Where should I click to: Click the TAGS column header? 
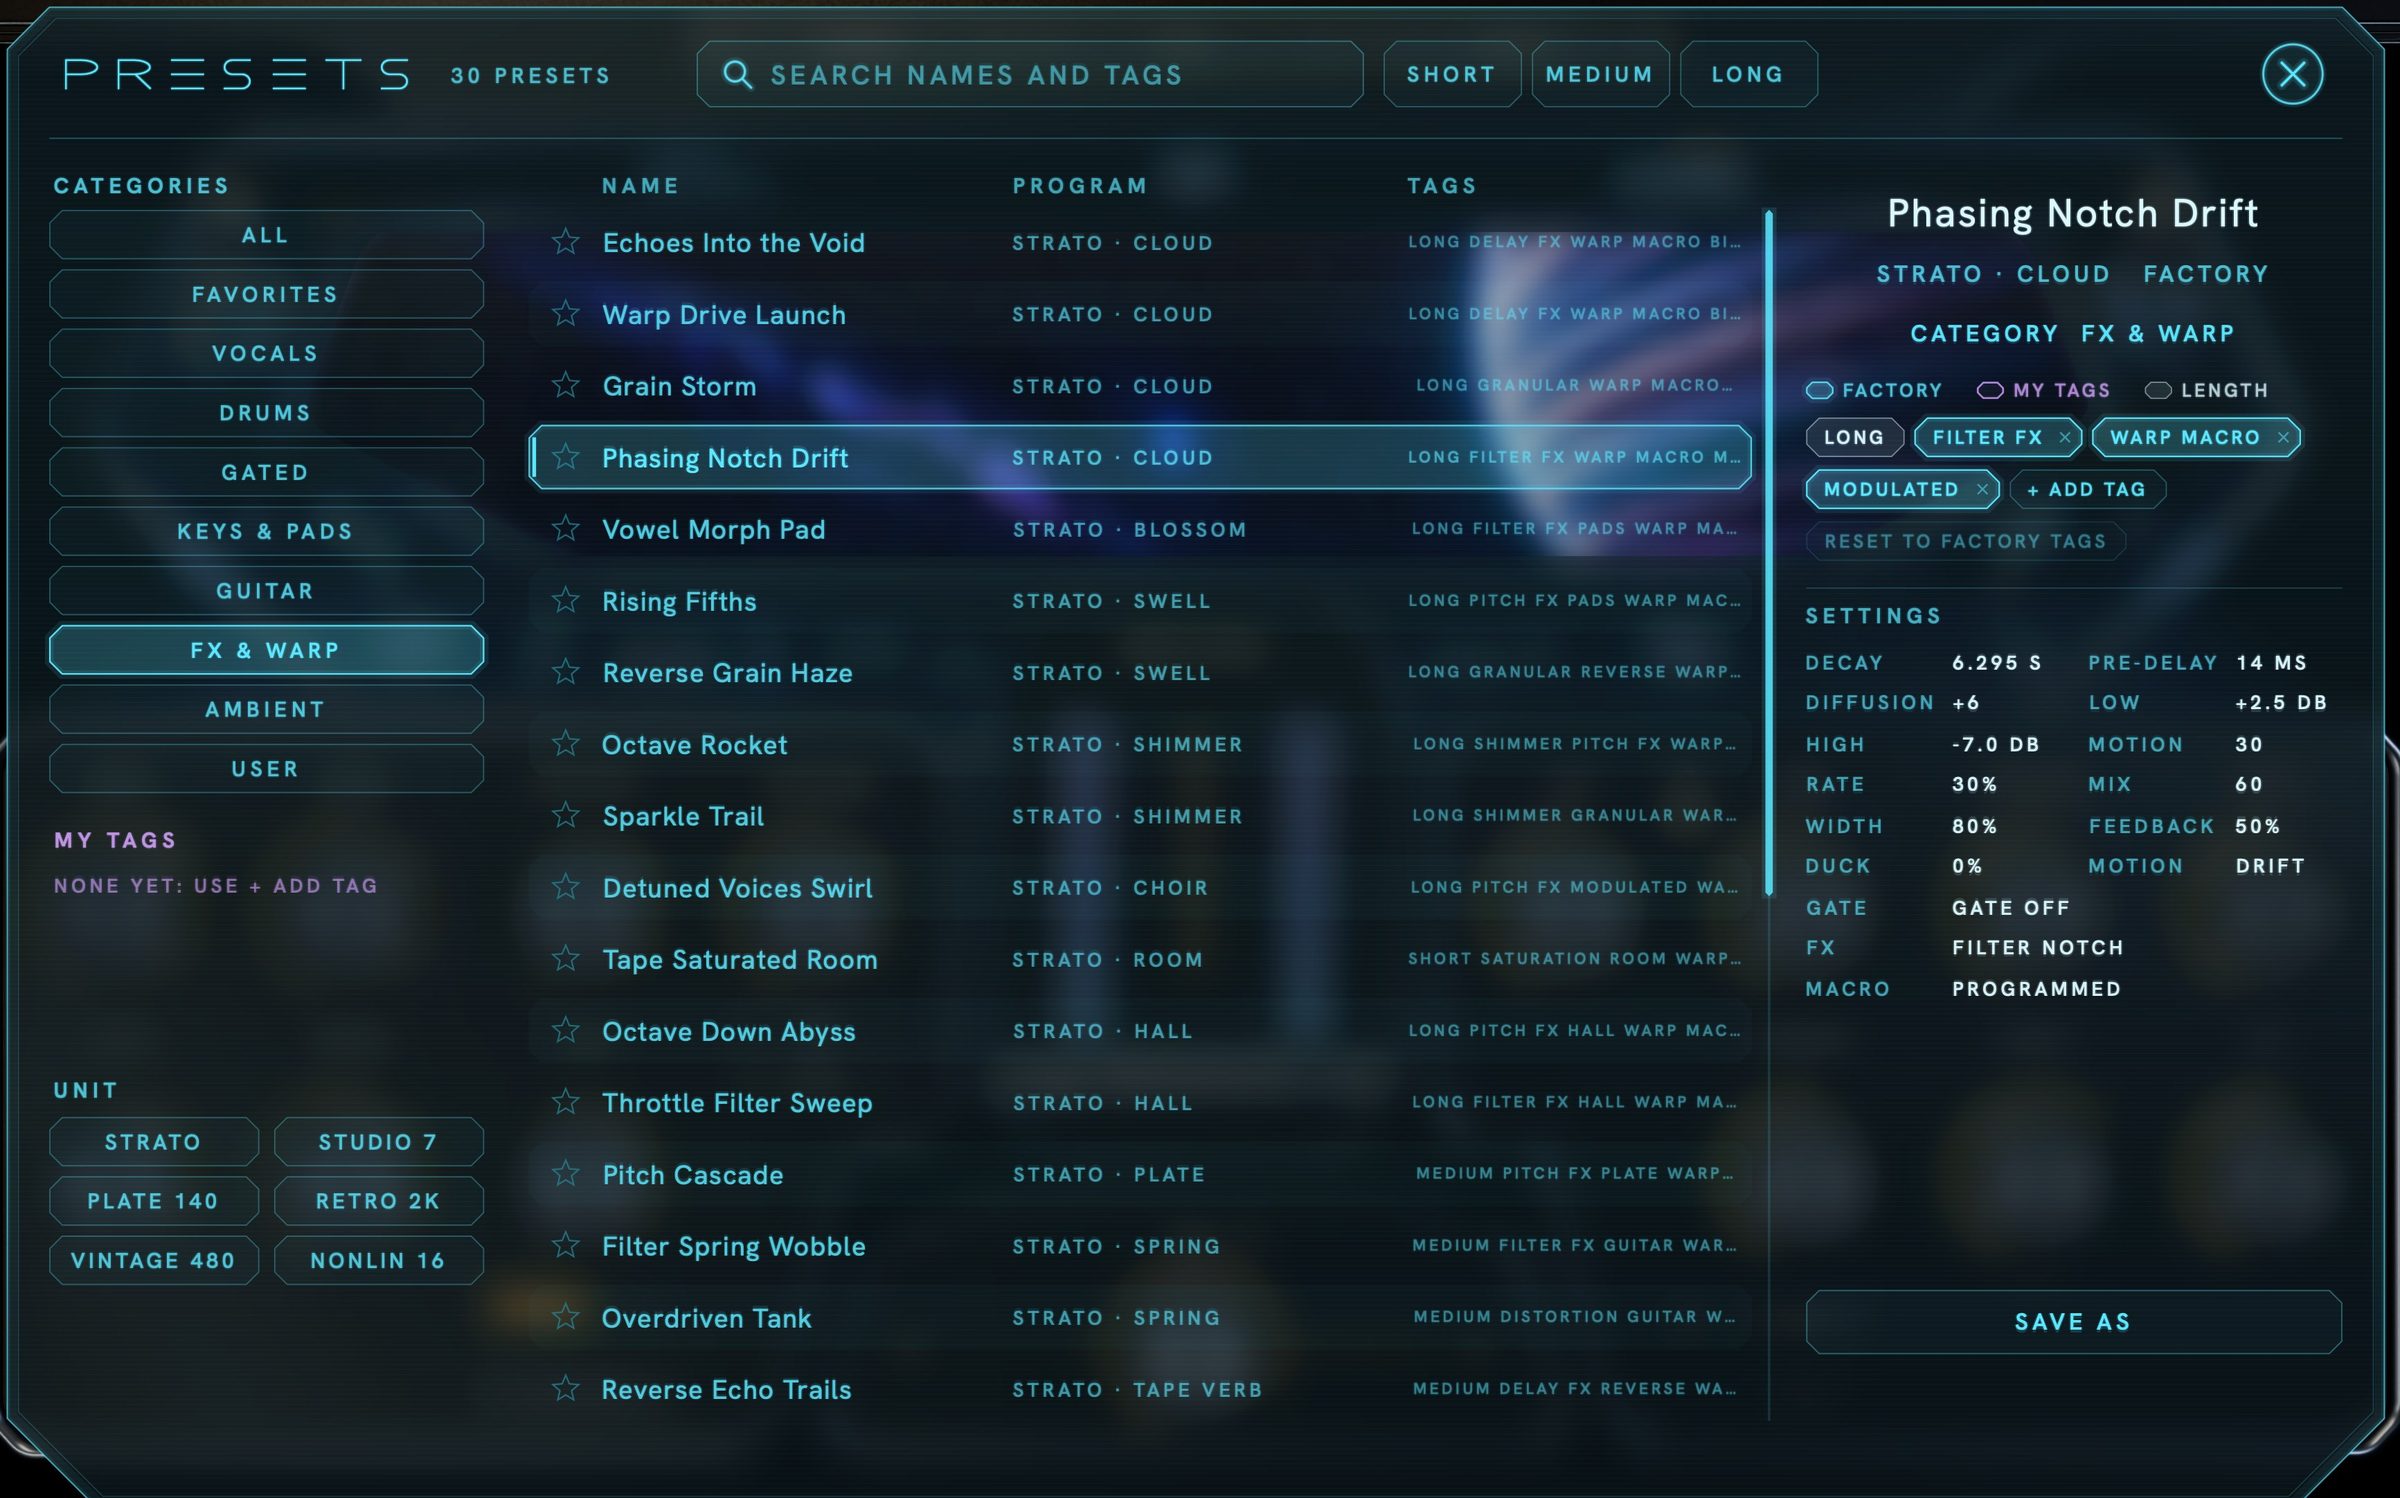1442,186
